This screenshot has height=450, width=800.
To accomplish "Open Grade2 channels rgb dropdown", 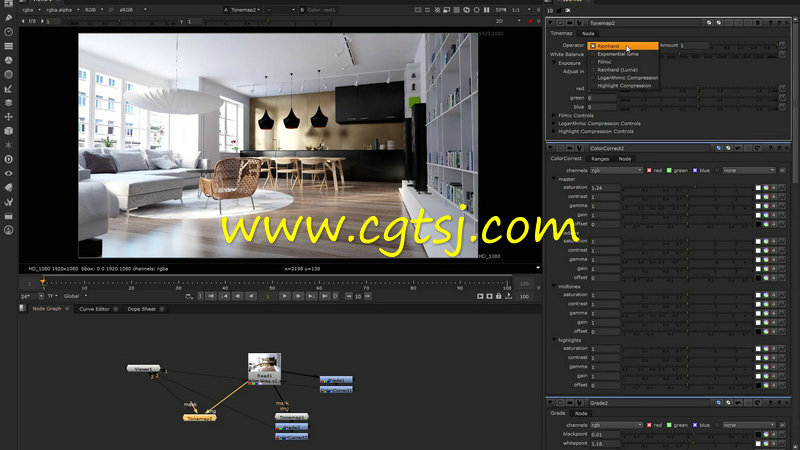I will (616, 425).
